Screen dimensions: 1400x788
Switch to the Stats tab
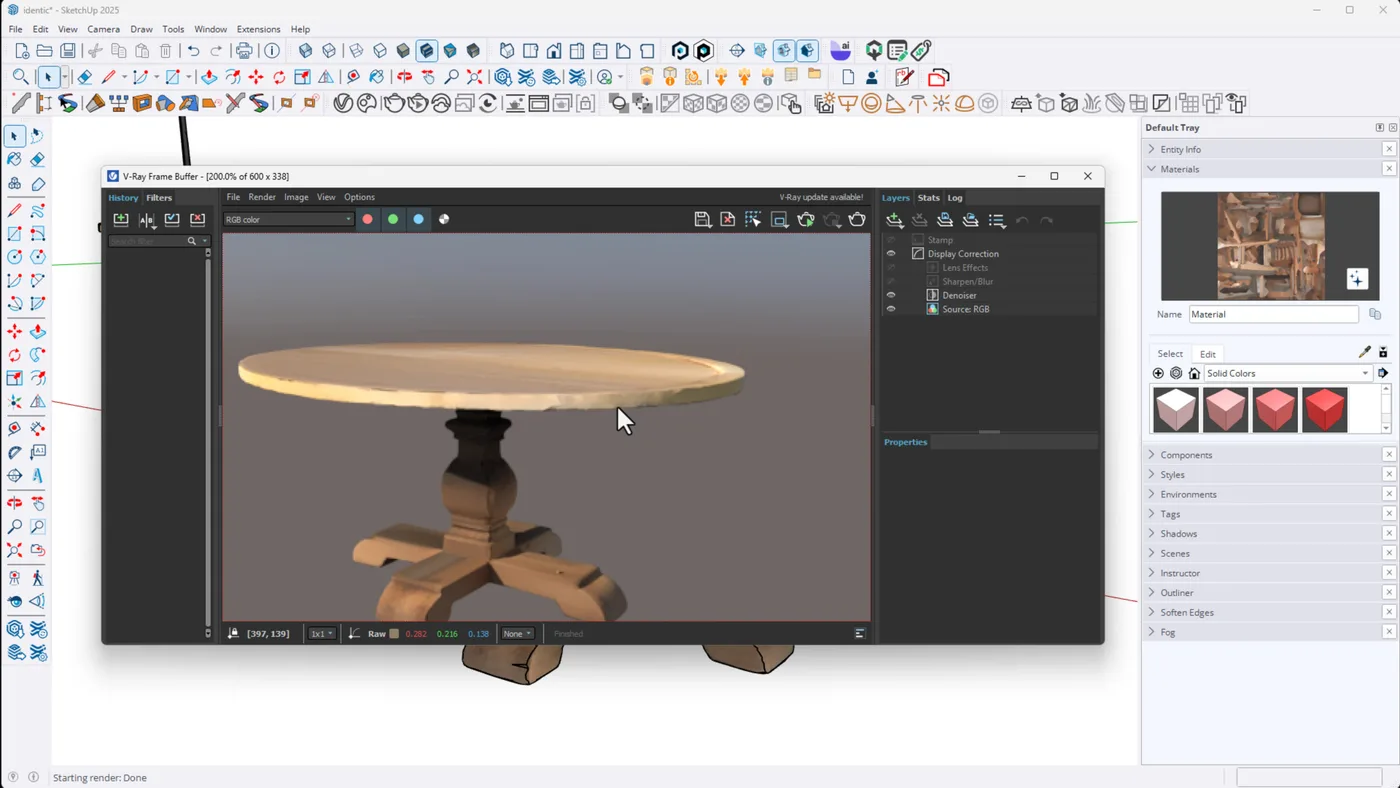(x=928, y=198)
